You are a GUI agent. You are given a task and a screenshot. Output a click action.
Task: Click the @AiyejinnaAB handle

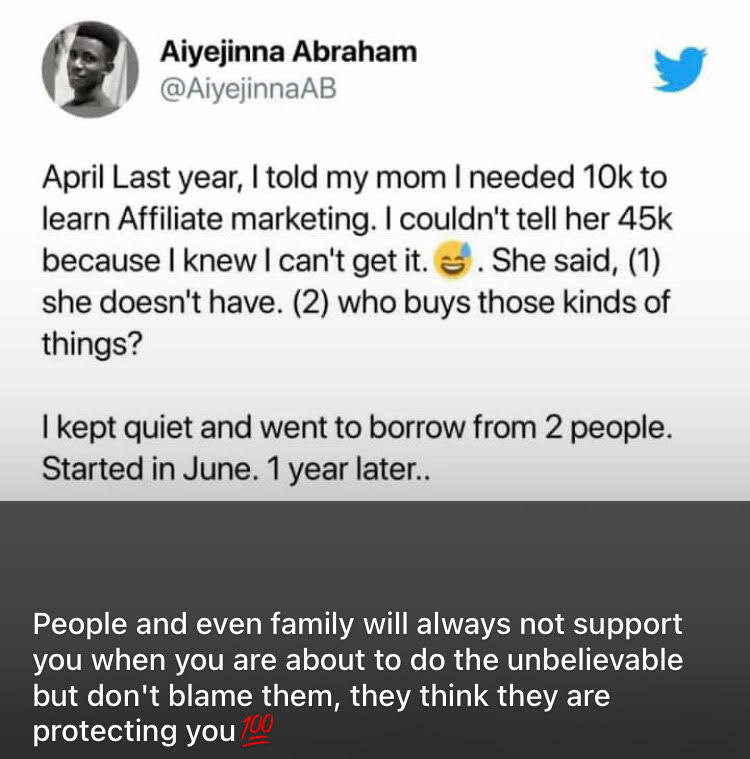(247, 89)
